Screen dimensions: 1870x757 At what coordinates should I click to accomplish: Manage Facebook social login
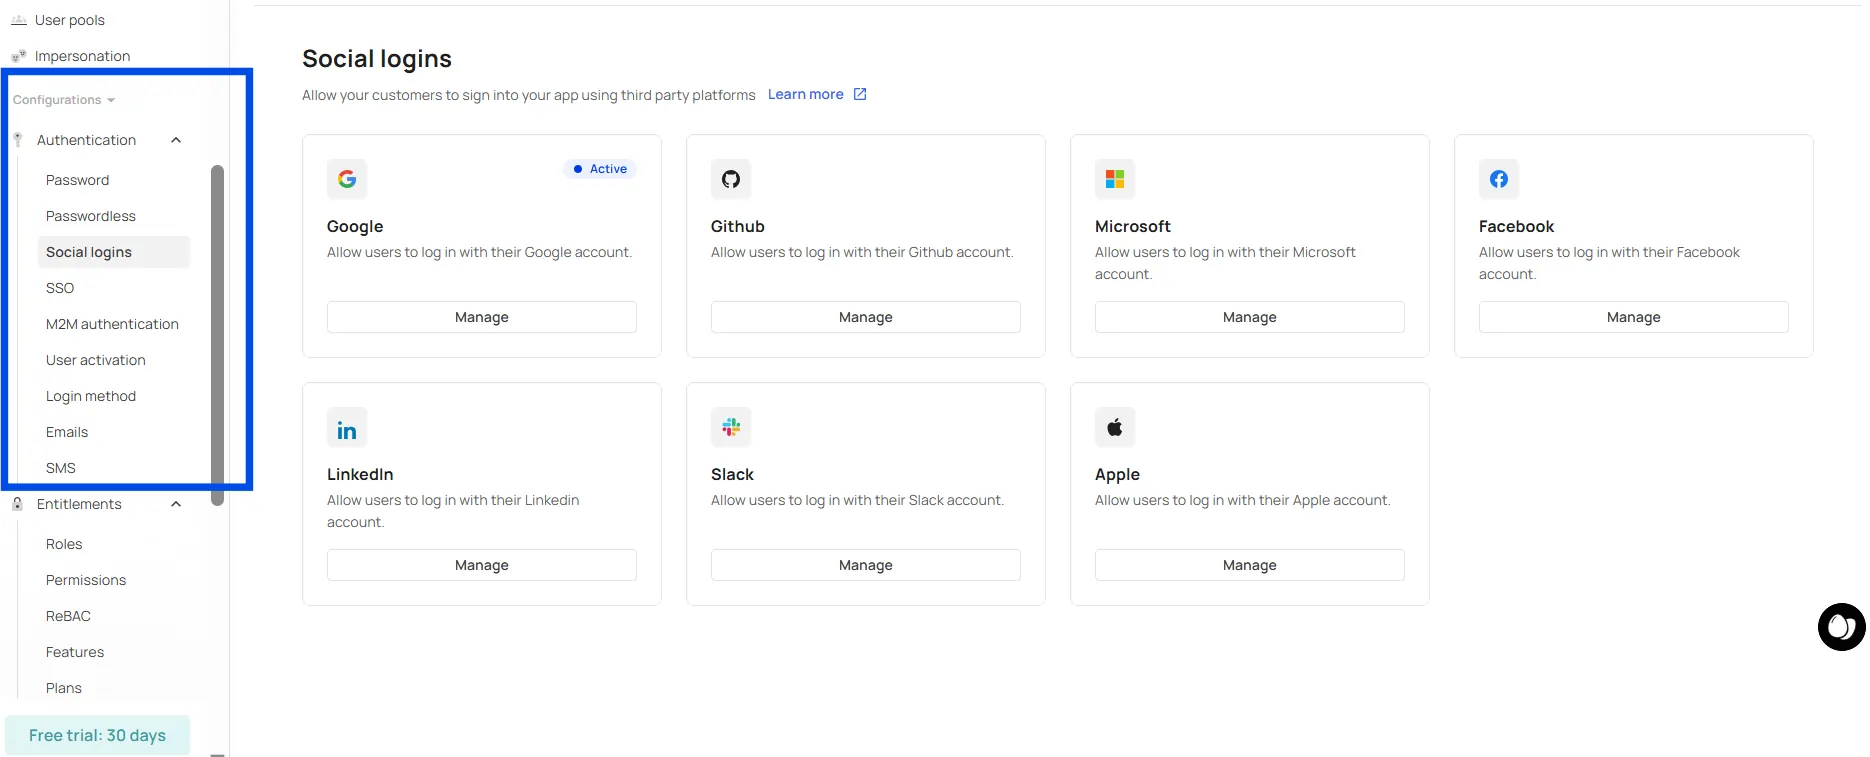pos(1634,317)
